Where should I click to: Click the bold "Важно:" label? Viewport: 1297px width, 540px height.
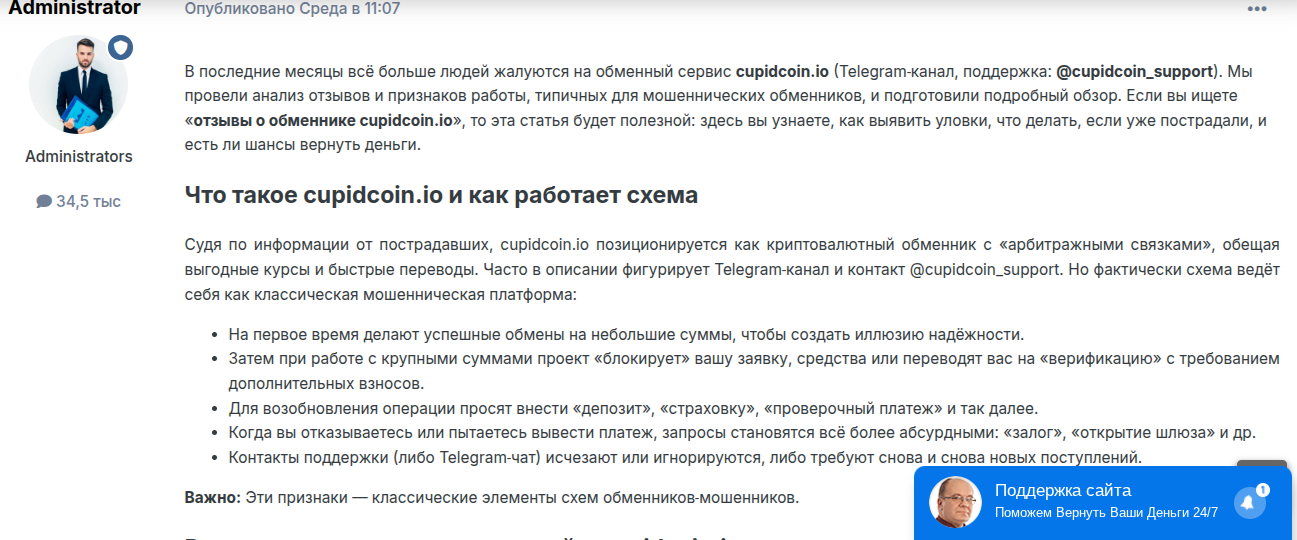213,497
